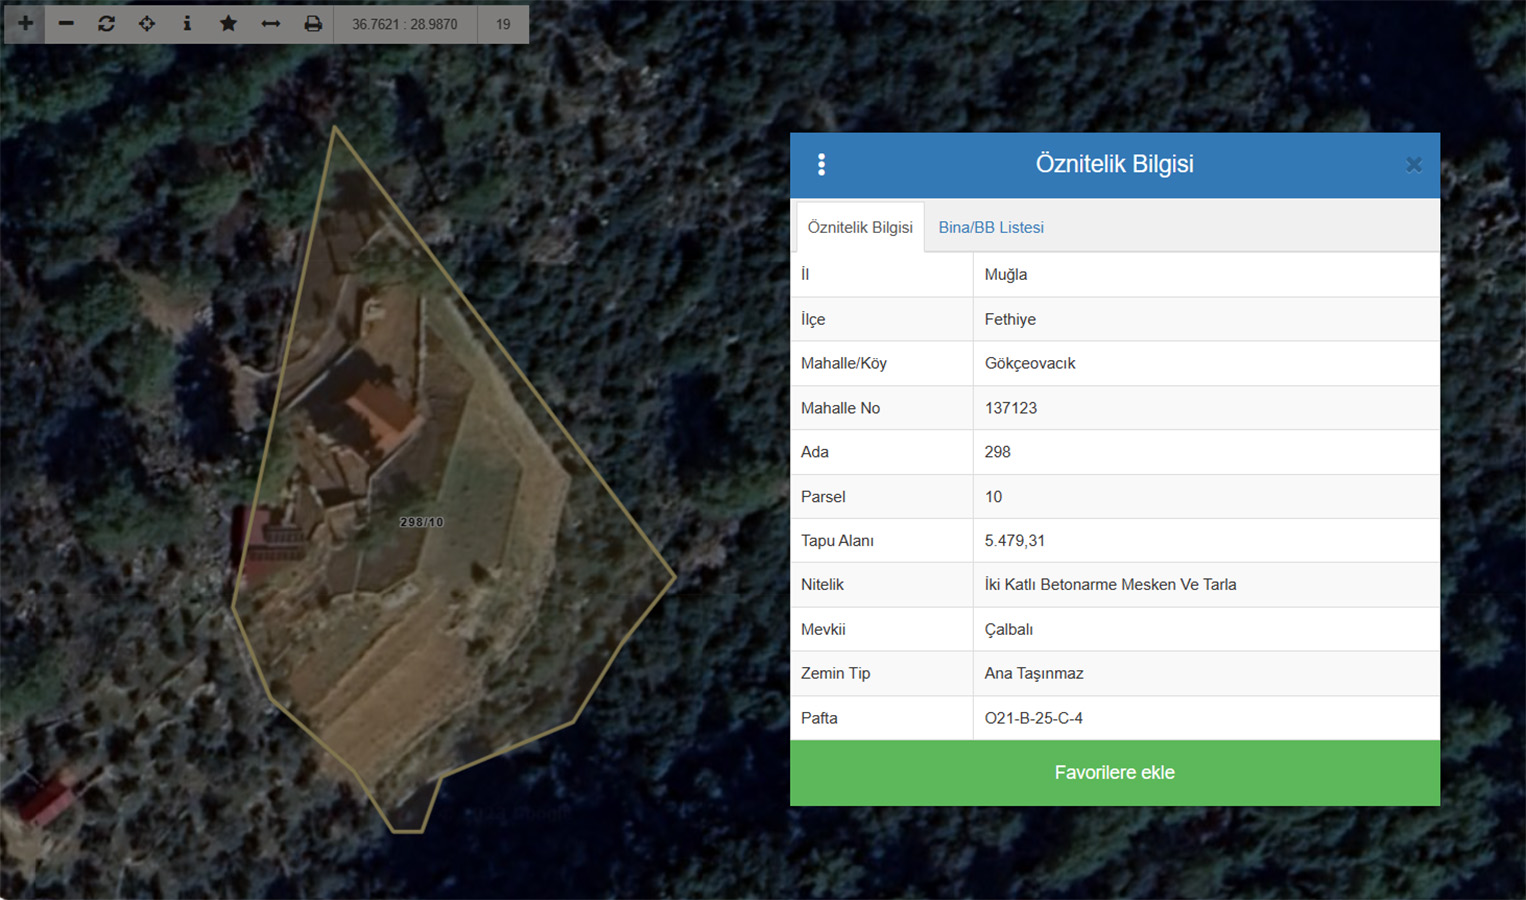This screenshot has width=1526, height=900.
Task: Select the measure distance arrow tool
Action: coord(270,23)
